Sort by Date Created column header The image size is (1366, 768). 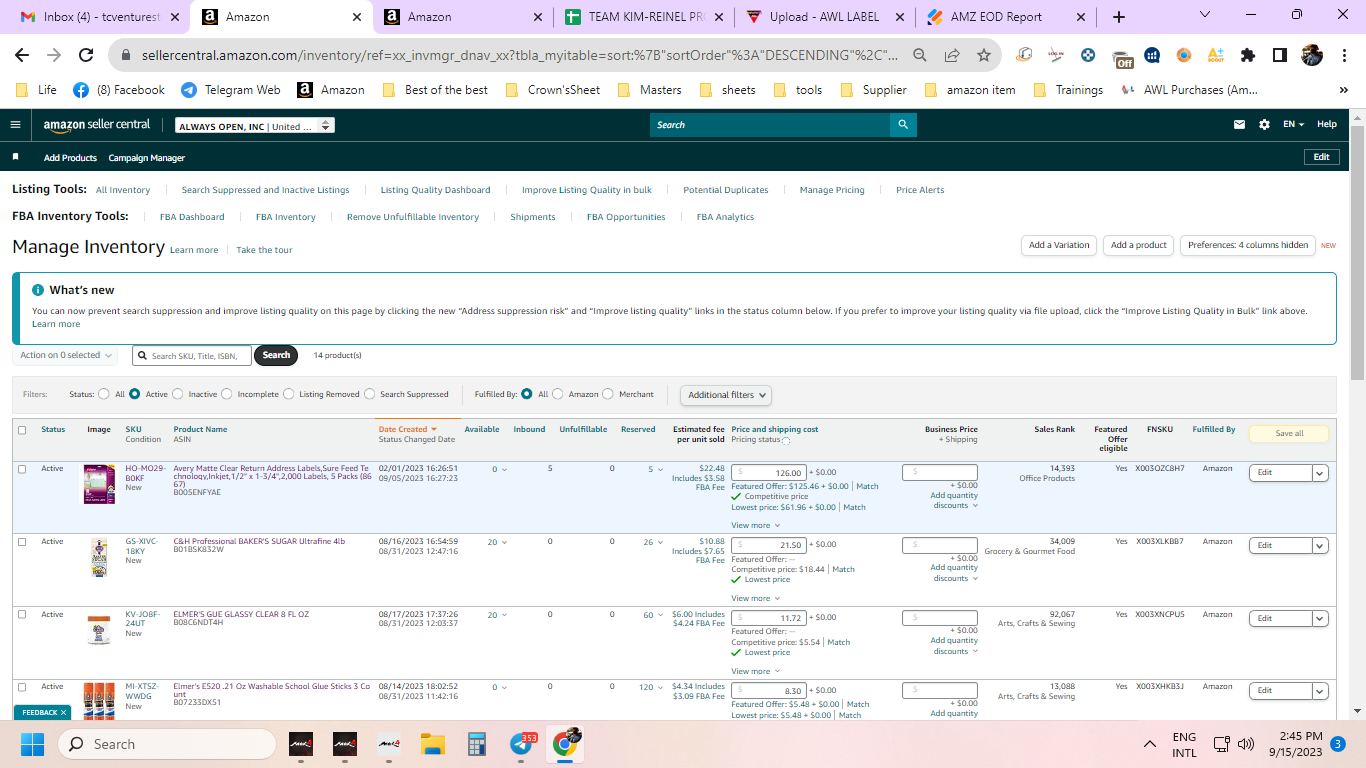click(x=408, y=429)
